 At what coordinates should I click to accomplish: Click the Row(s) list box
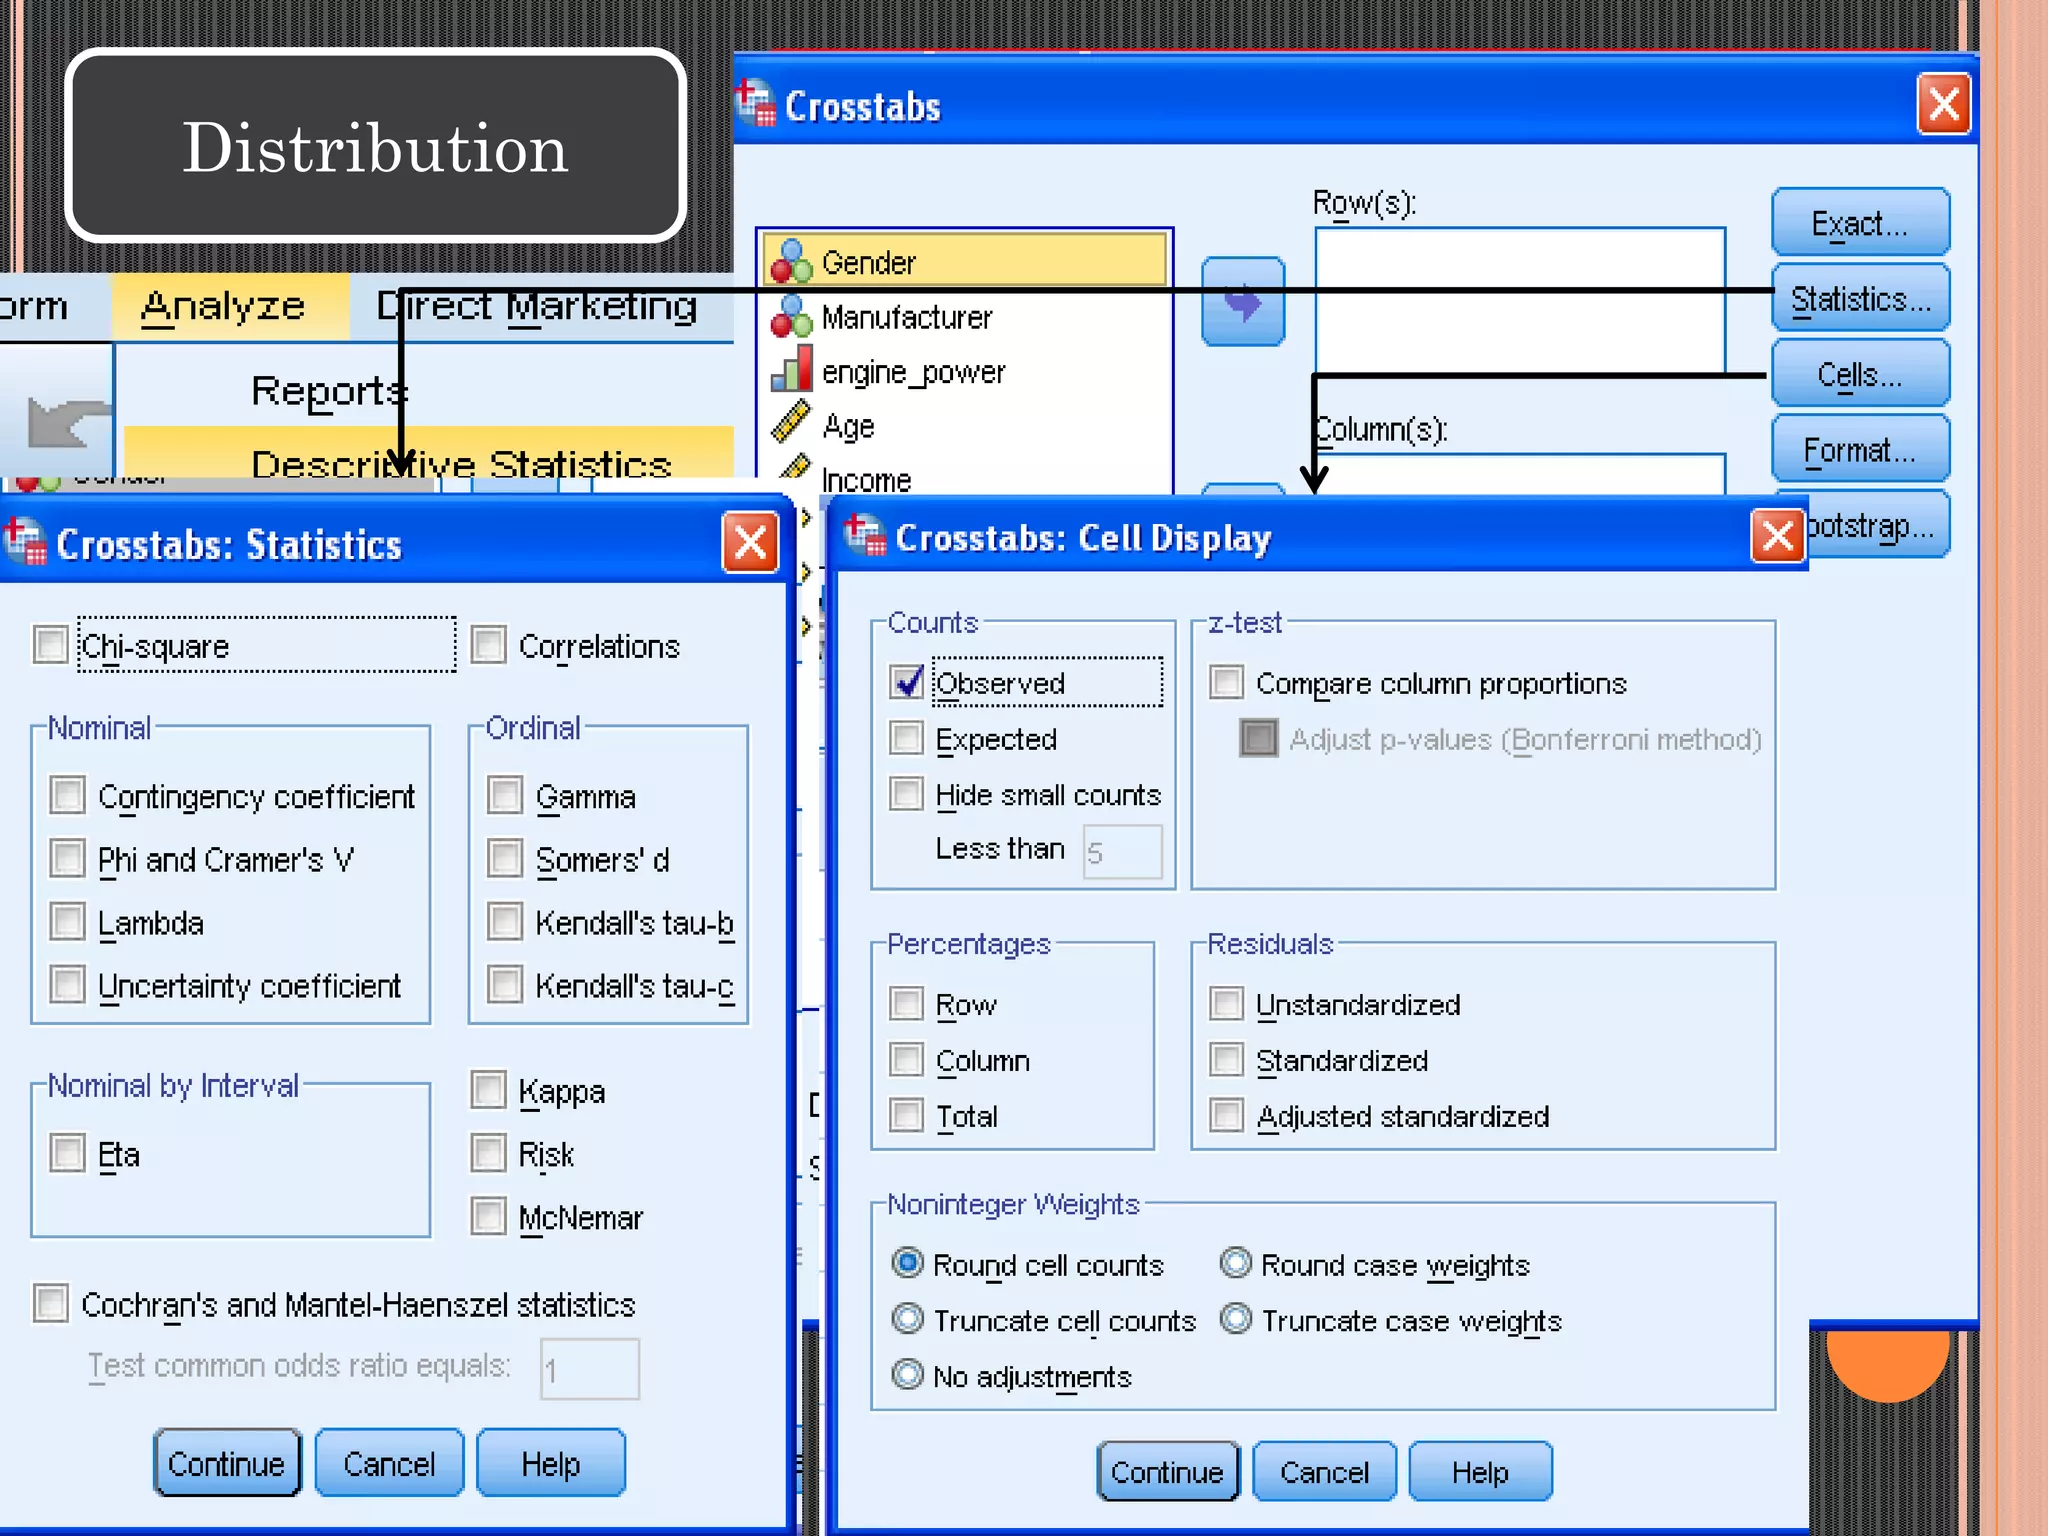(1520, 301)
